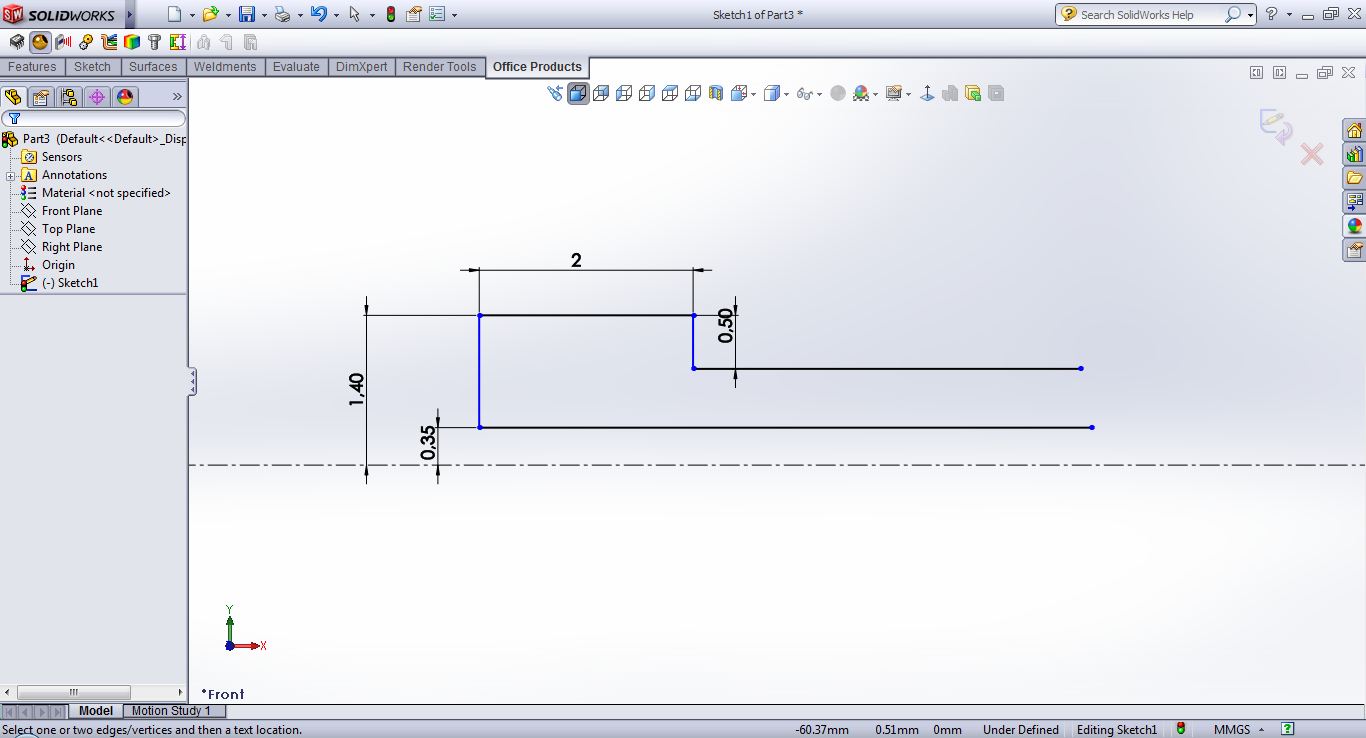This screenshot has height=738, width=1366.
Task: Toggle the PhotoView 360 add-in button
Action: 40,42
